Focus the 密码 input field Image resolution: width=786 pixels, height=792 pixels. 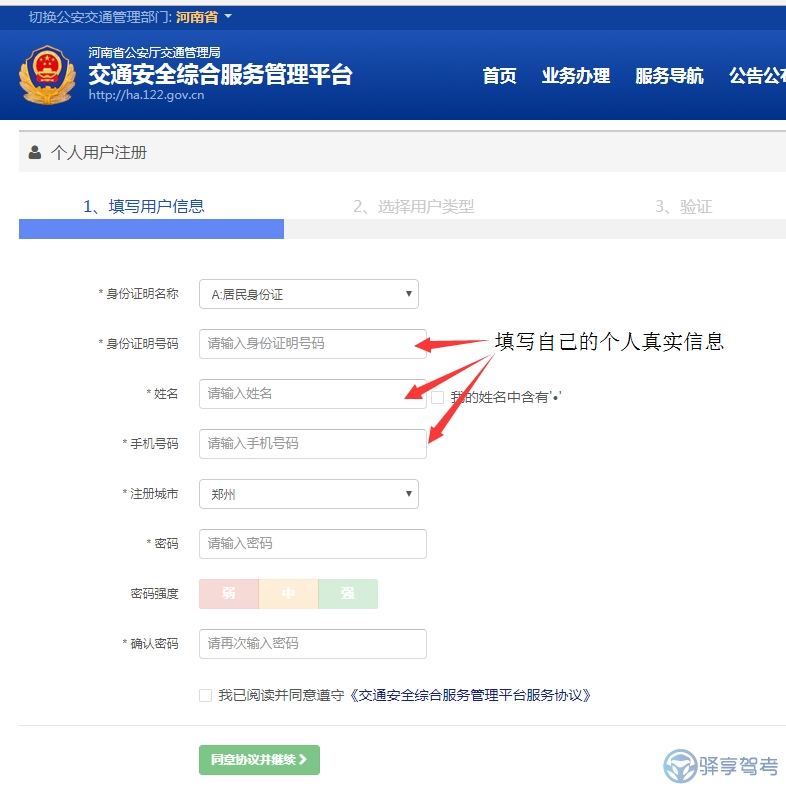click(x=313, y=544)
